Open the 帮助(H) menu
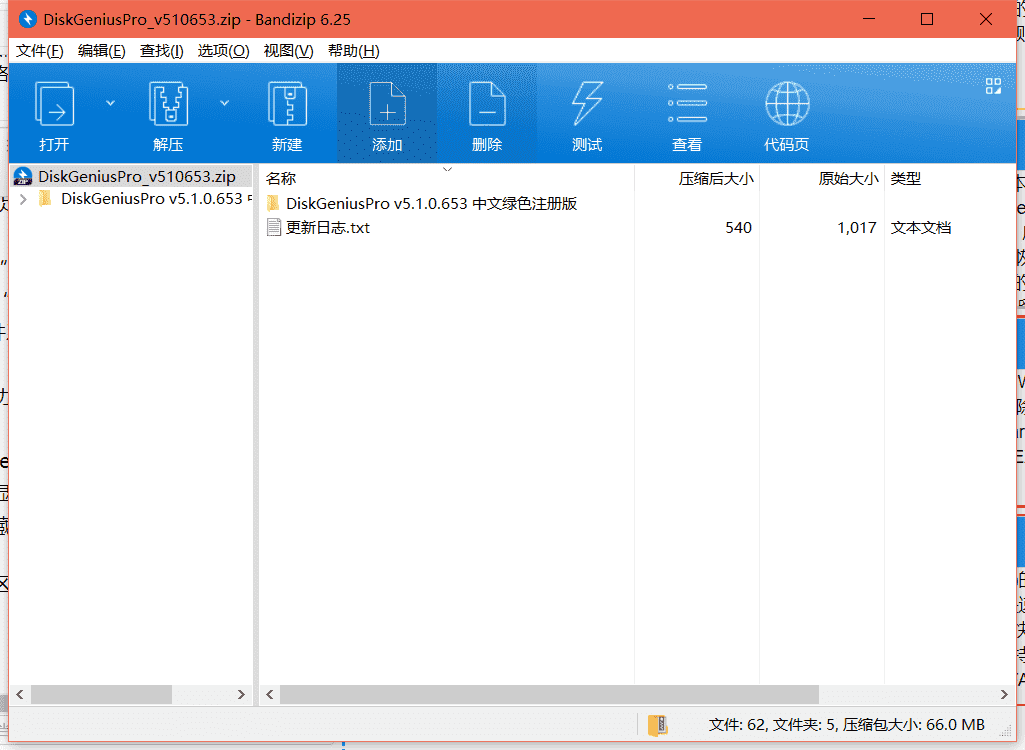 (353, 51)
